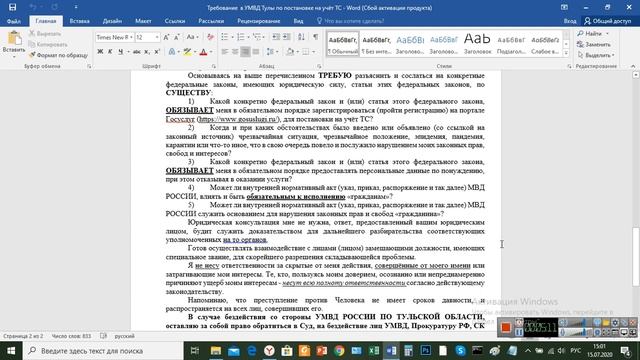Screen dimensions: 640x360
Task: Open the font color dropdown arrow
Action: click(211, 52)
